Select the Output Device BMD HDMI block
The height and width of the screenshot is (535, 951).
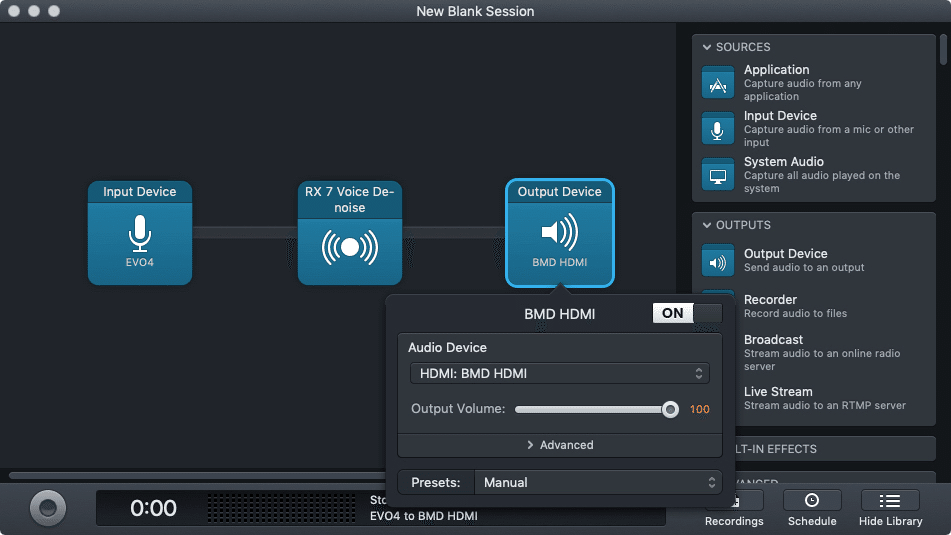(x=559, y=233)
